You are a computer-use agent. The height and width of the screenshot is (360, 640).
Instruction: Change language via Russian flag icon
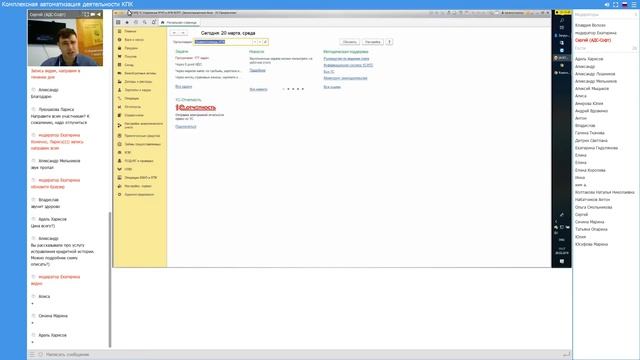point(624,4)
